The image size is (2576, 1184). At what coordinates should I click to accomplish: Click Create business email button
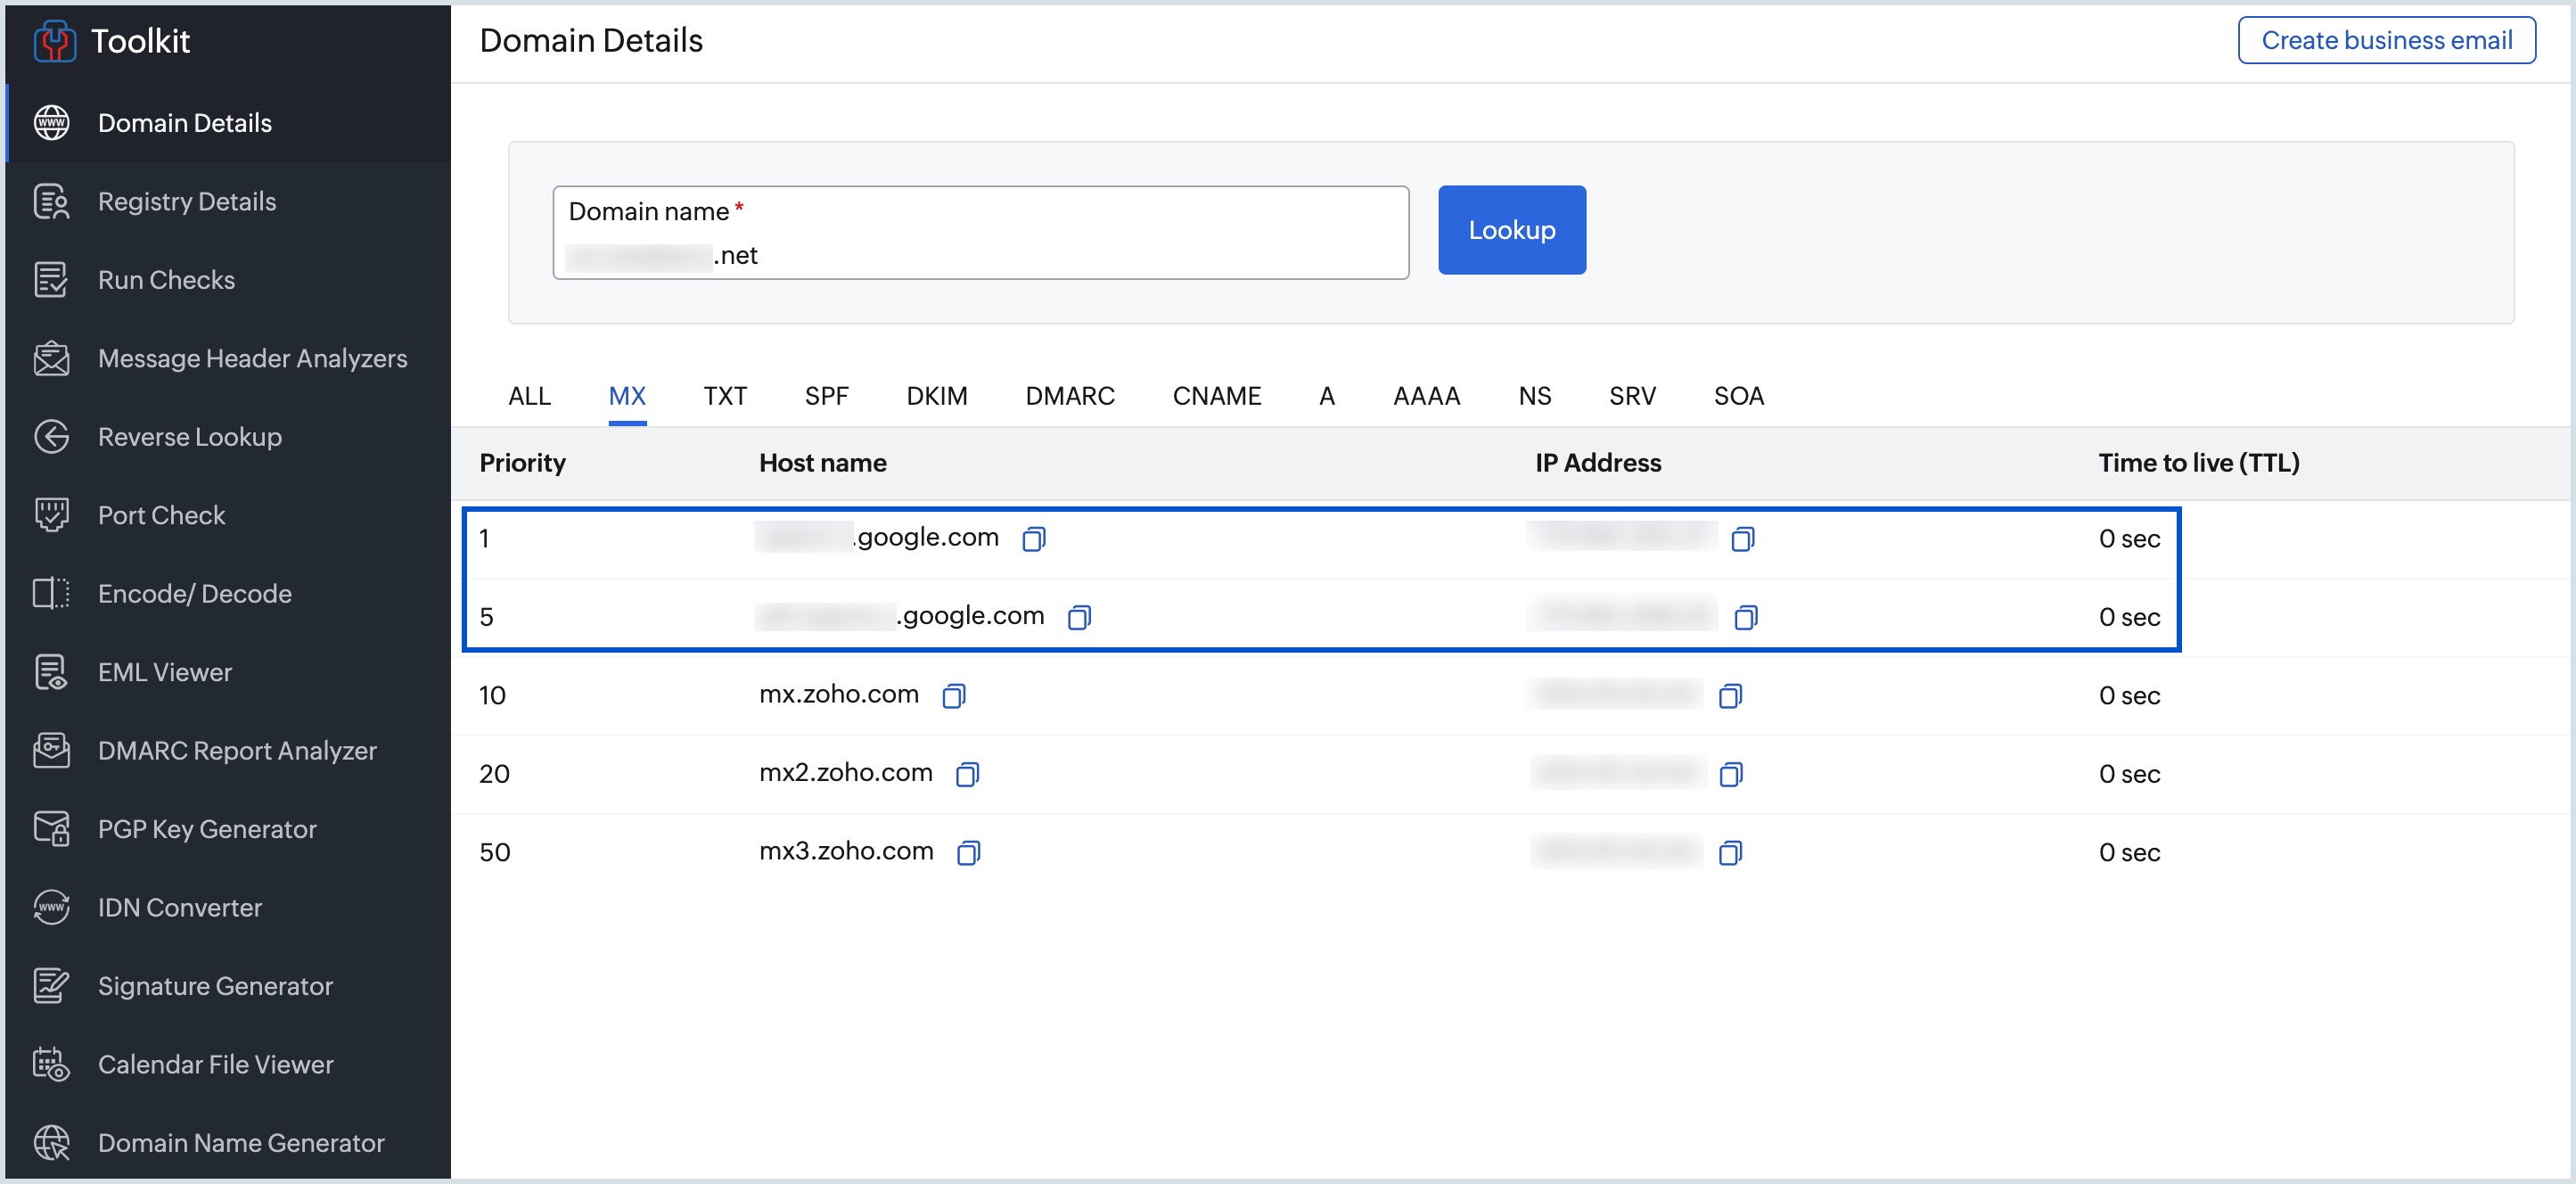click(2385, 40)
